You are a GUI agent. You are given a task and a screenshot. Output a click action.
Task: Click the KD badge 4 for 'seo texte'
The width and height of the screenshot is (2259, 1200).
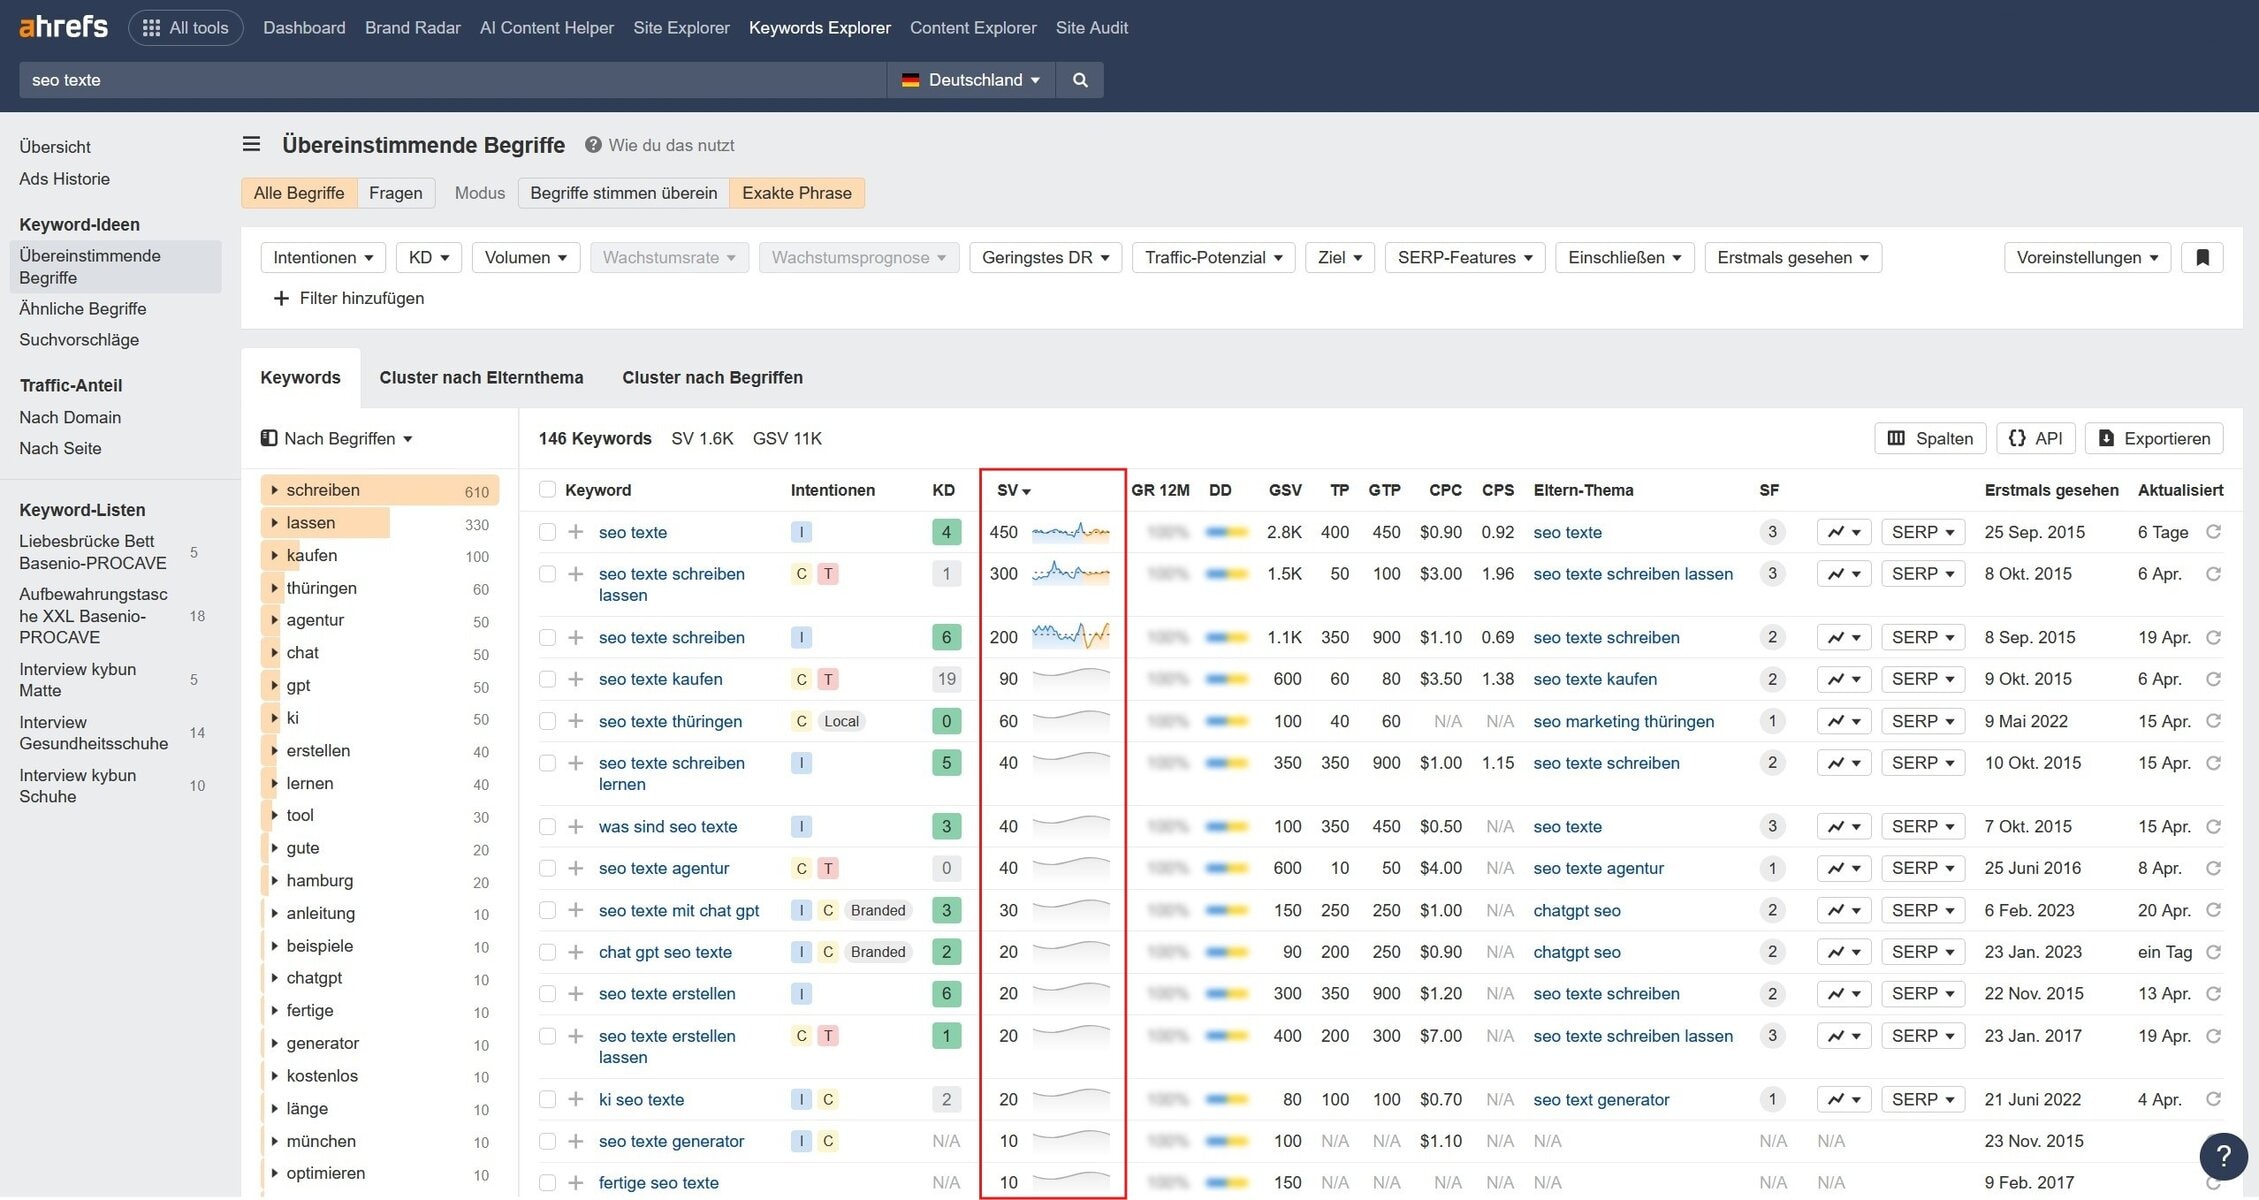[x=946, y=532]
